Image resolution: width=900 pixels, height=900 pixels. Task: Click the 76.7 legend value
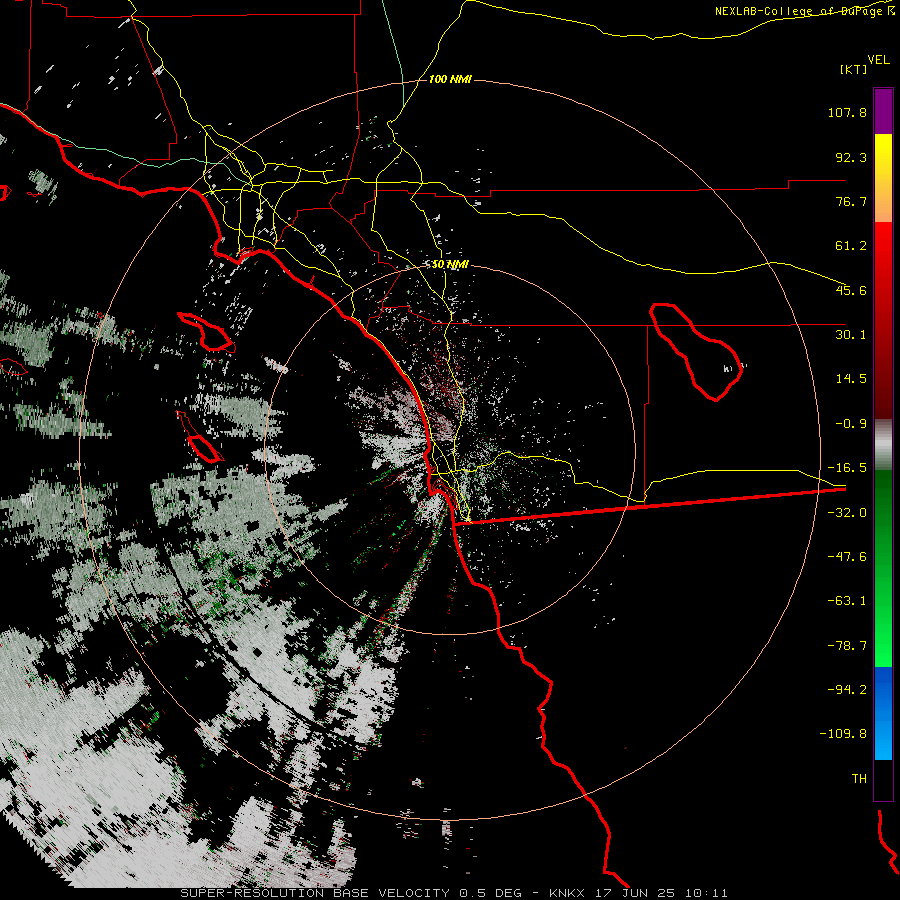pyautogui.click(x=851, y=201)
